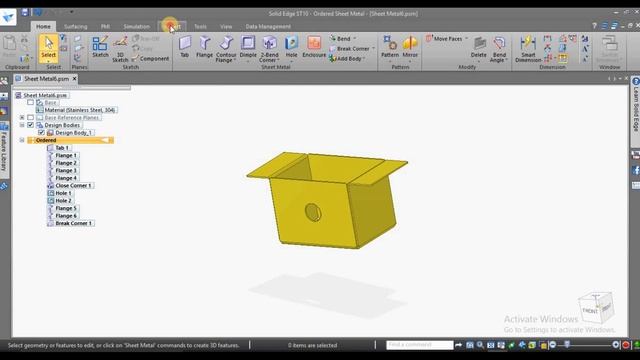Select Flange 3 in feature tree
Viewport: 640px width, 360px height.
(62, 170)
